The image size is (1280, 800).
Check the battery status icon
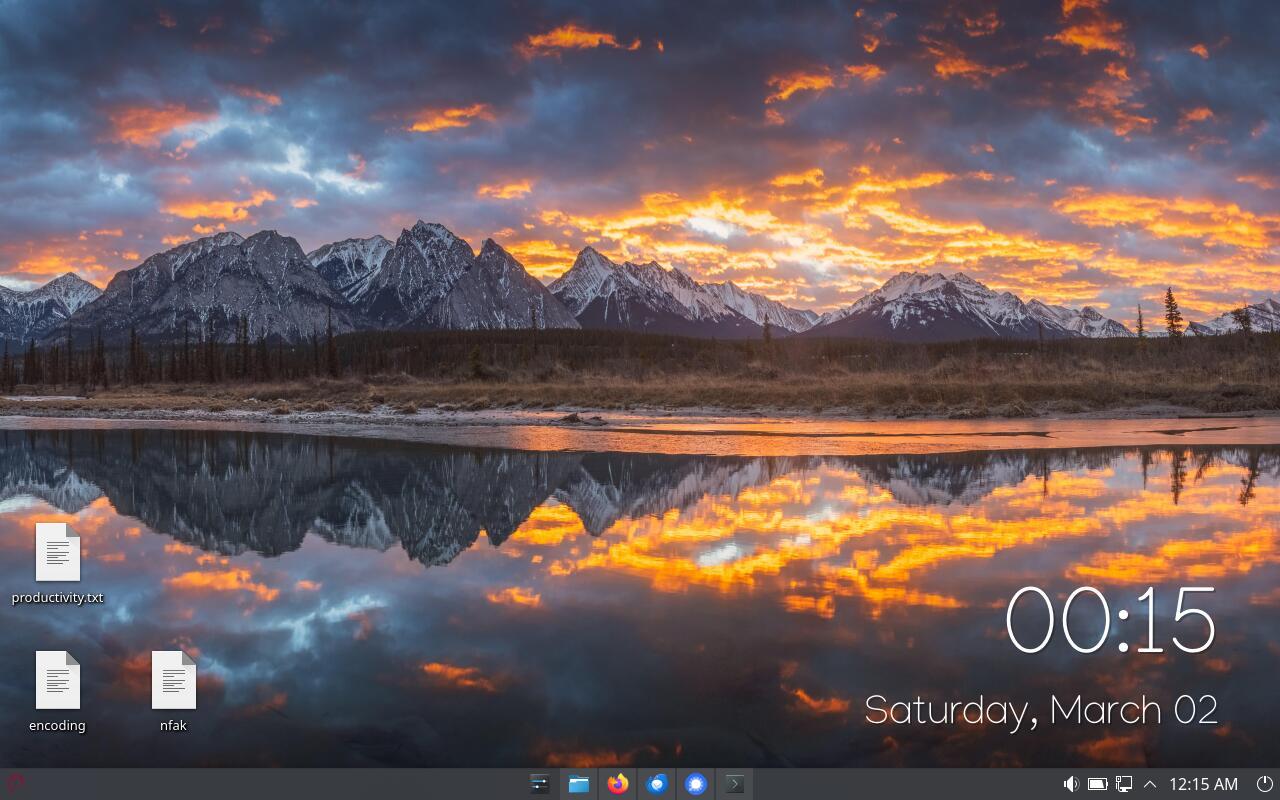1097,784
